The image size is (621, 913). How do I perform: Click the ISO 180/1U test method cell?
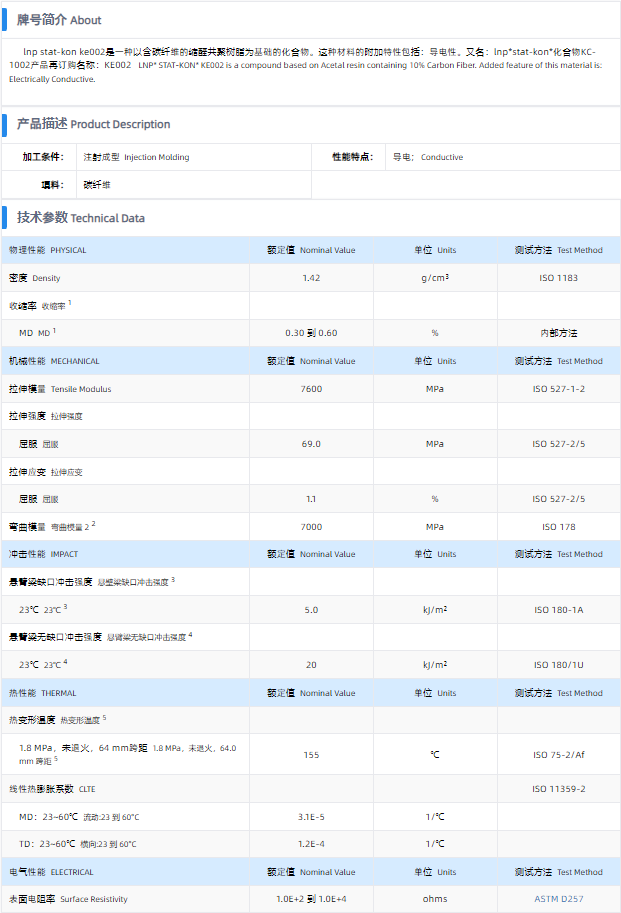point(559,664)
